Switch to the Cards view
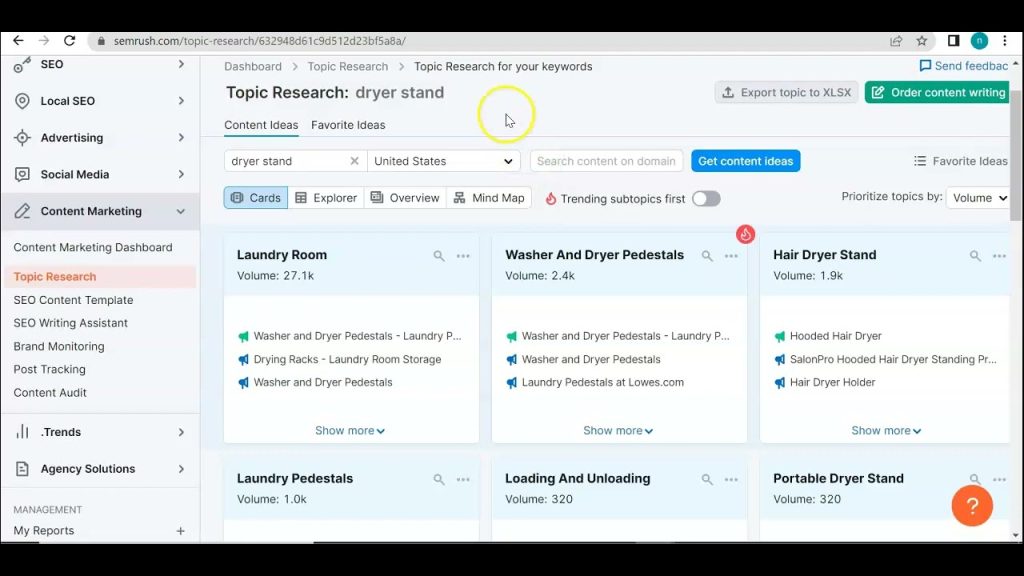Screen dimensions: 1024x576 coord(255,198)
